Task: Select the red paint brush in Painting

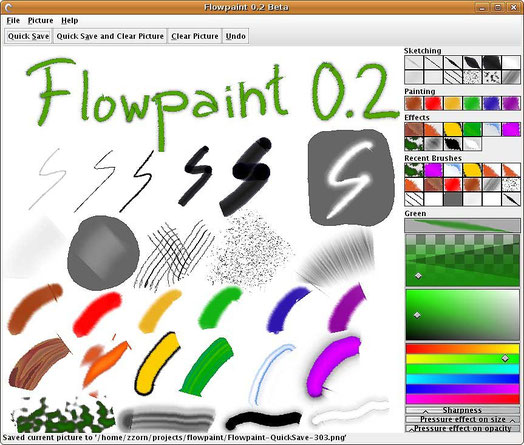Action: click(x=433, y=104)
